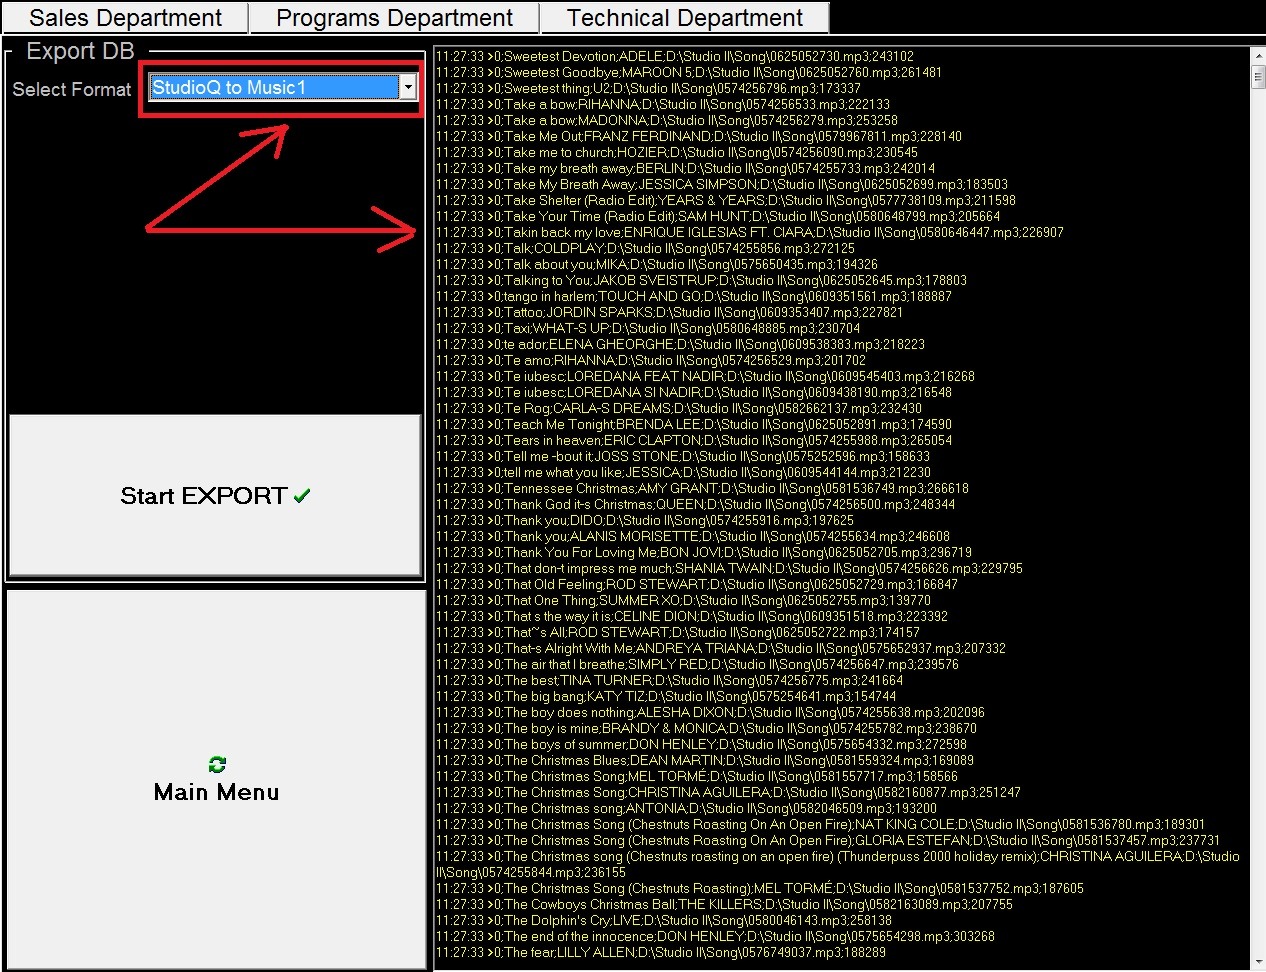Click the Take a bow MADONNA log entry
Screen dimensions: 1266x972
(x=666, y=120)
